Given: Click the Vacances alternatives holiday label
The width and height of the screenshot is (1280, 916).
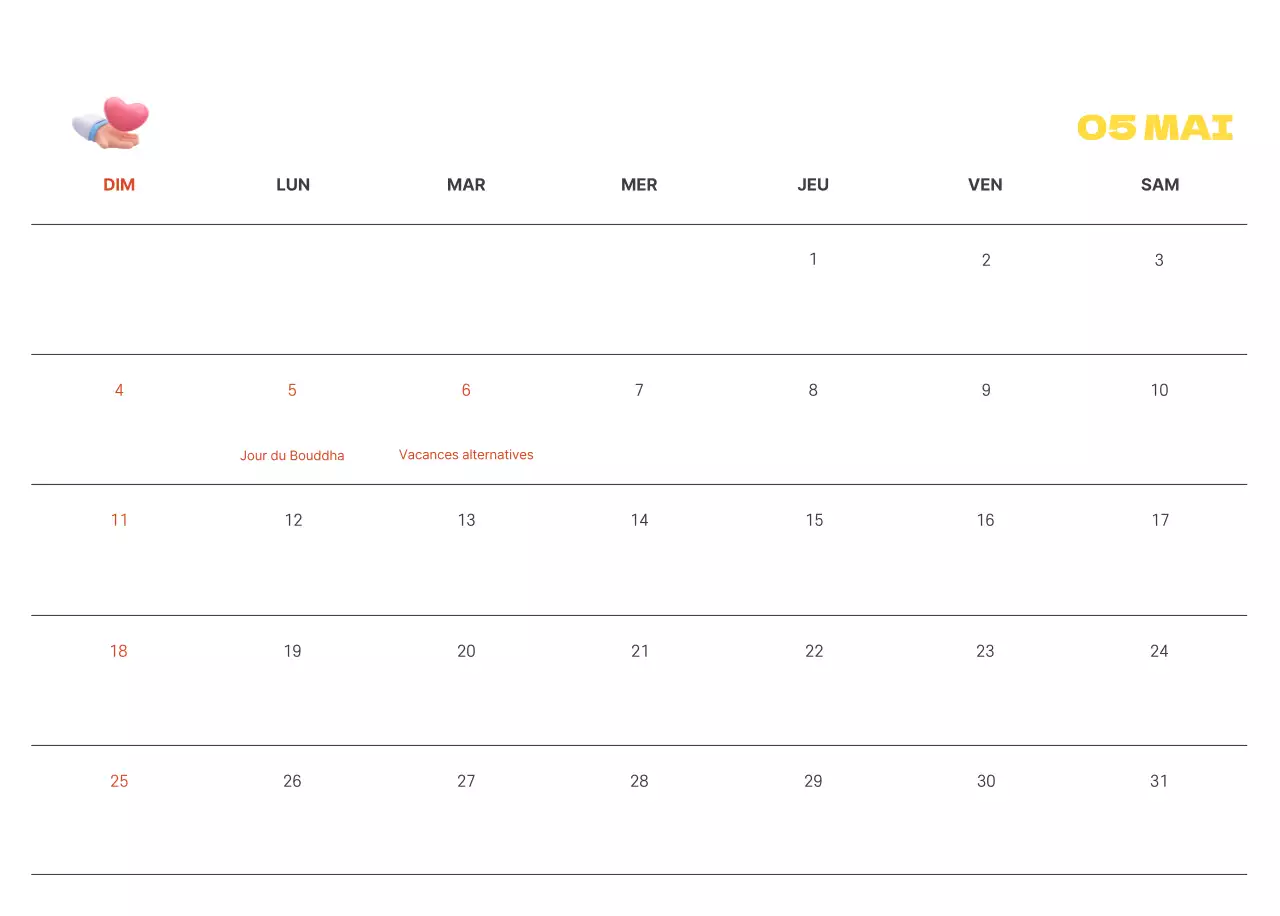Looking at the screenshot, I should point(466,455).
